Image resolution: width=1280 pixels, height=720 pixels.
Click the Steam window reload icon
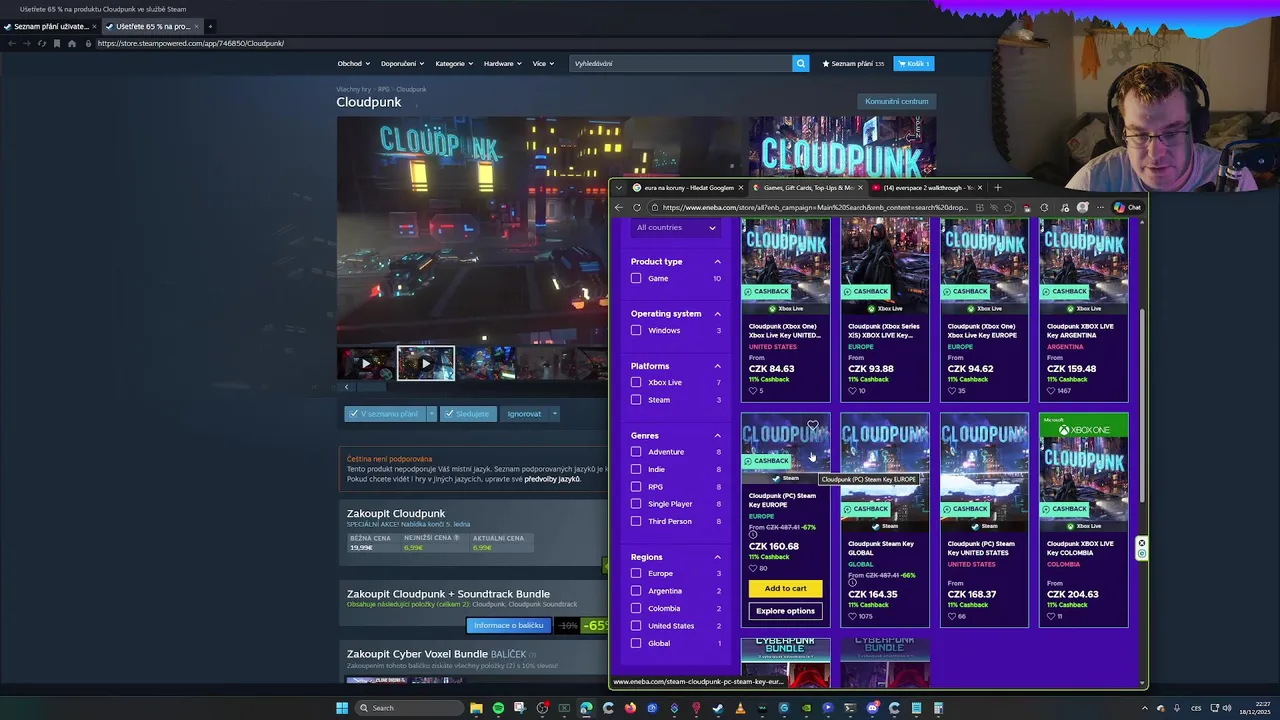41,43
